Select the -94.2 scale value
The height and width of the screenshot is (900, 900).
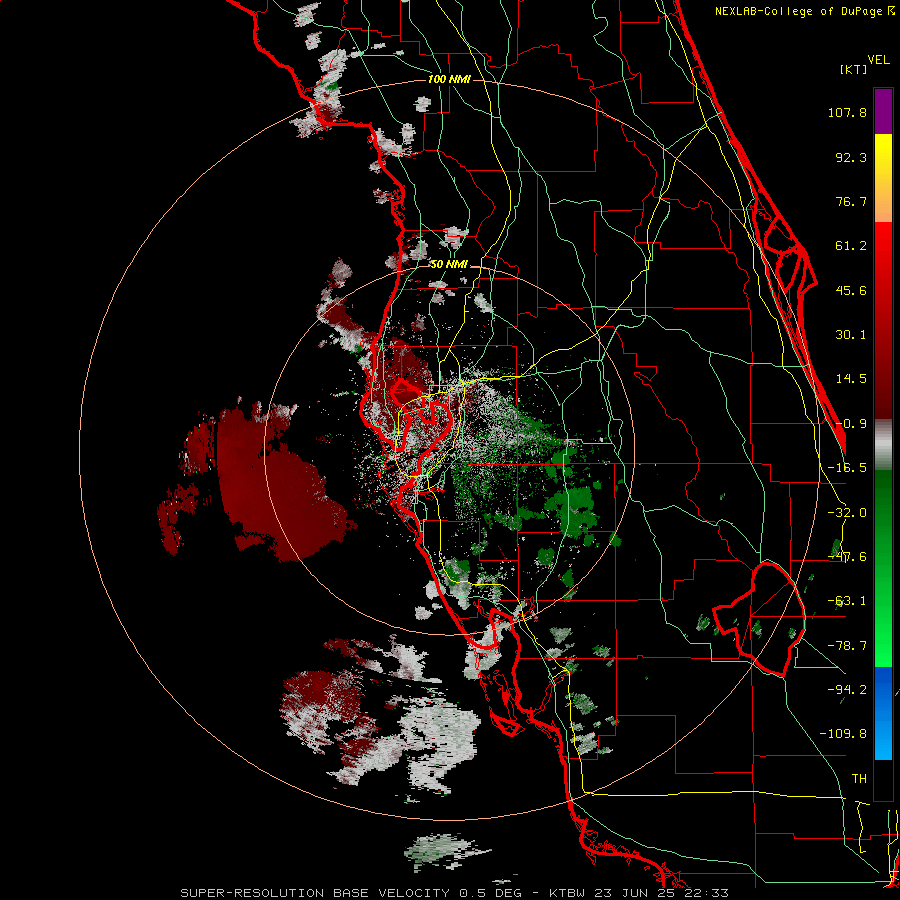[847, 690]
